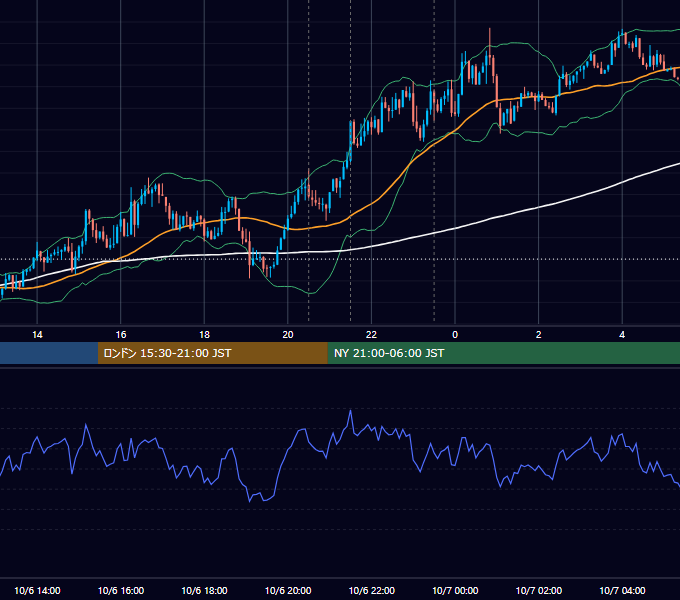The image size is (680, 600).
Task: Click the 10/6 14:00 date label
Action: 37,590
